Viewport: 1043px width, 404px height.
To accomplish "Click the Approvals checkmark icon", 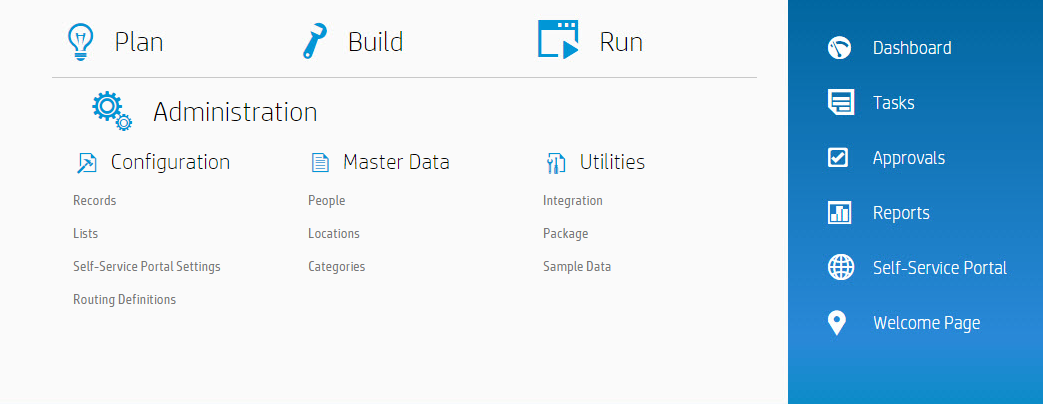I will coord(839,158).
